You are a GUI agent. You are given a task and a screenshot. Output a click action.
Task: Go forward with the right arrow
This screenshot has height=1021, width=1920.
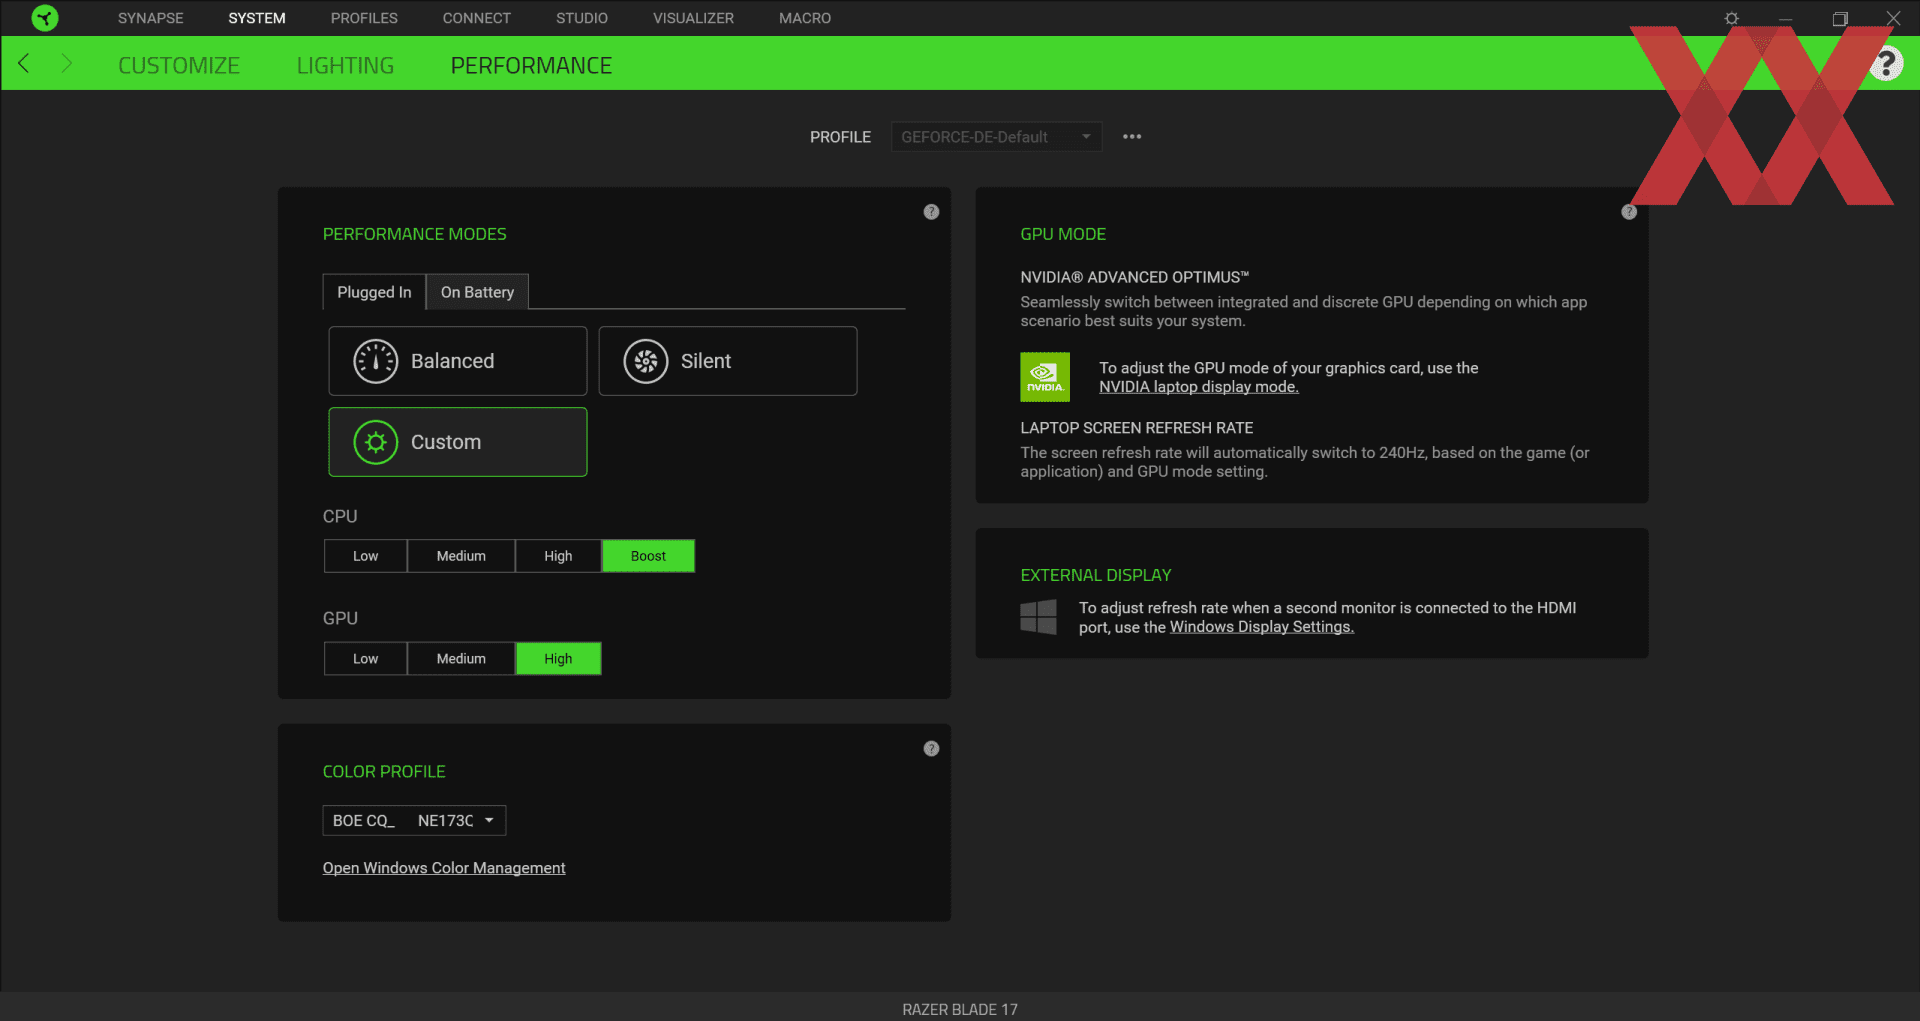coord(67,64)
